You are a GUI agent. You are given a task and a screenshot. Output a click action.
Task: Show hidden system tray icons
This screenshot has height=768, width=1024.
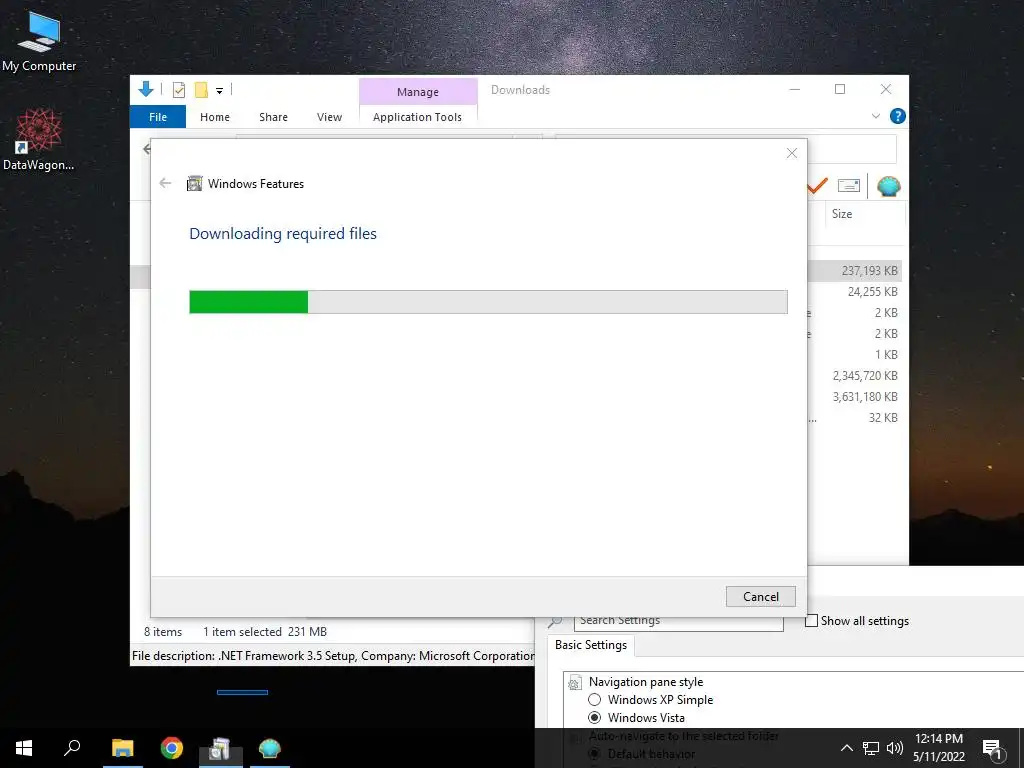[846, 748]
